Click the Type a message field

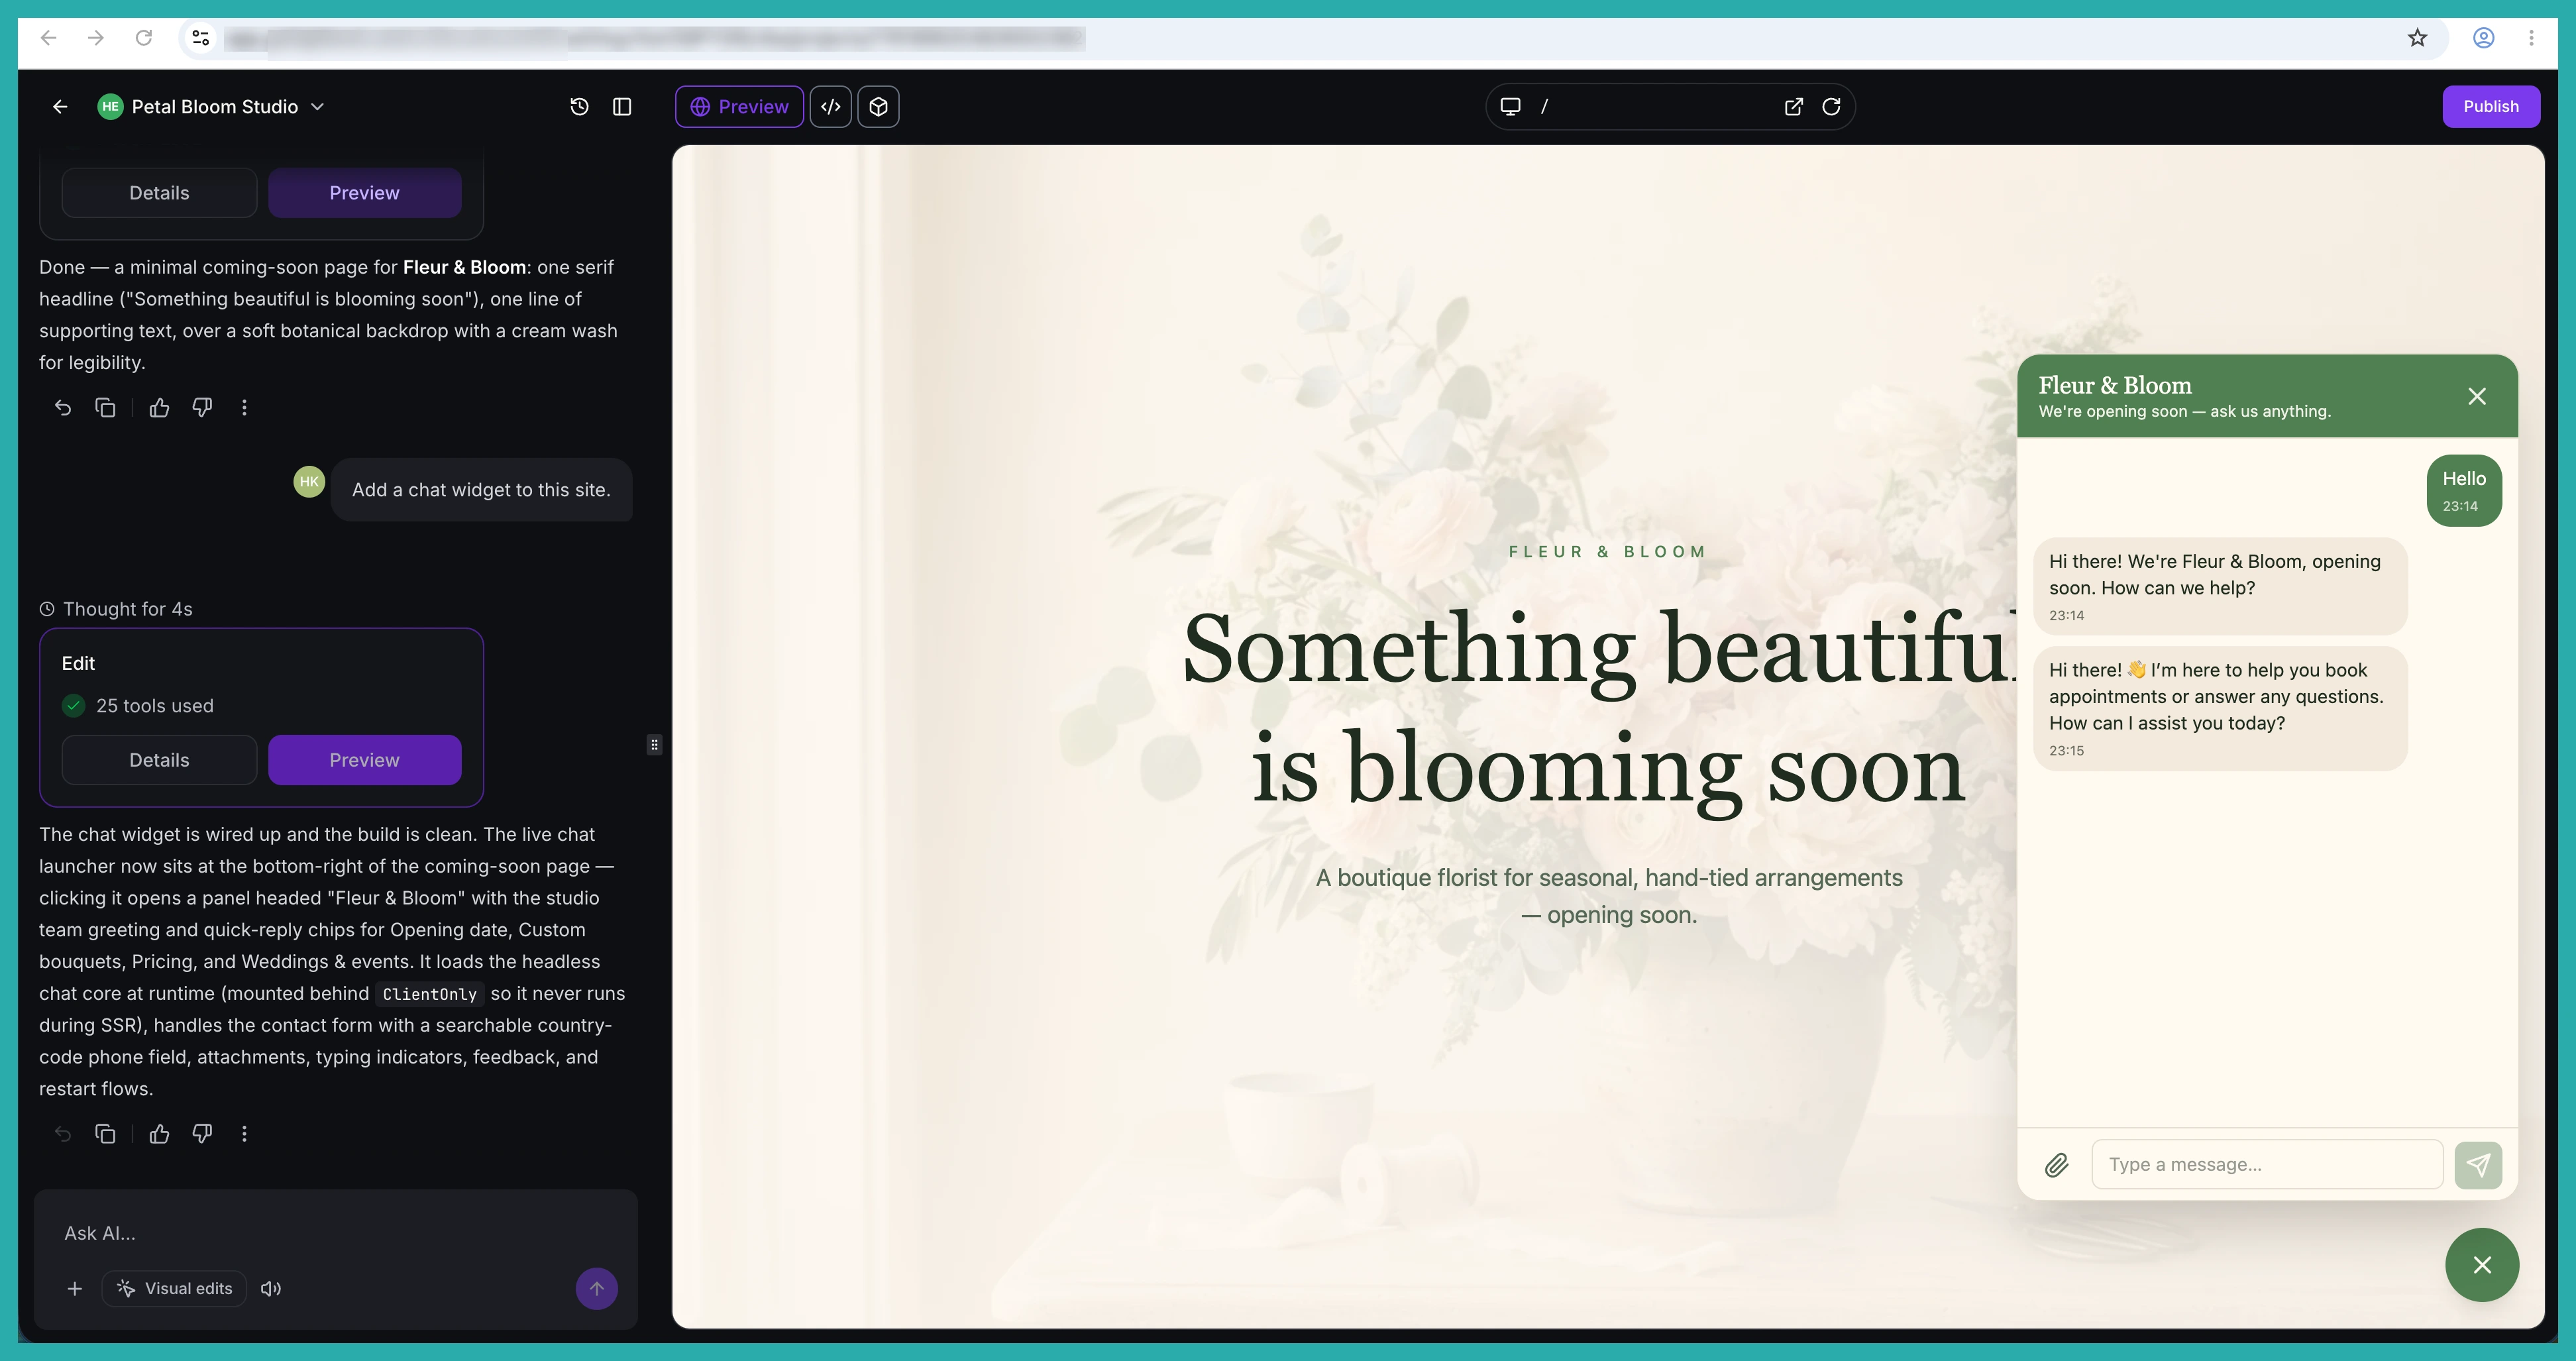coord(2267,1165)
